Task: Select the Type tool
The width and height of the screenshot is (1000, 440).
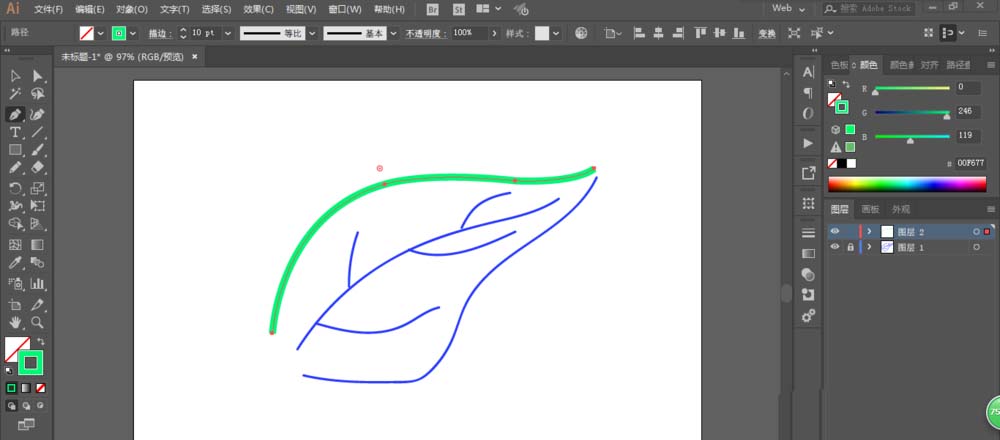Action: pyautogui.click(x=15, y=132)
